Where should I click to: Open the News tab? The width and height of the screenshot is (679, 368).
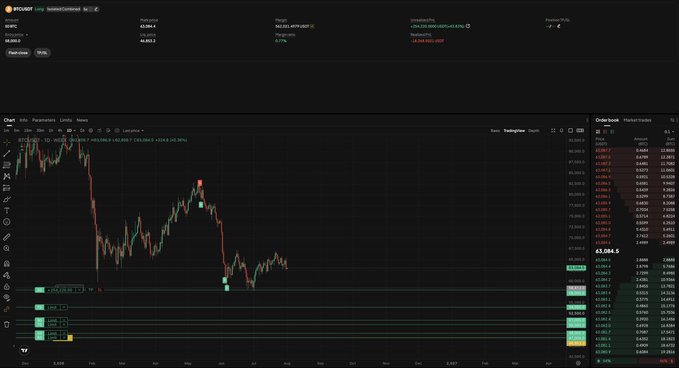(82, 120)
